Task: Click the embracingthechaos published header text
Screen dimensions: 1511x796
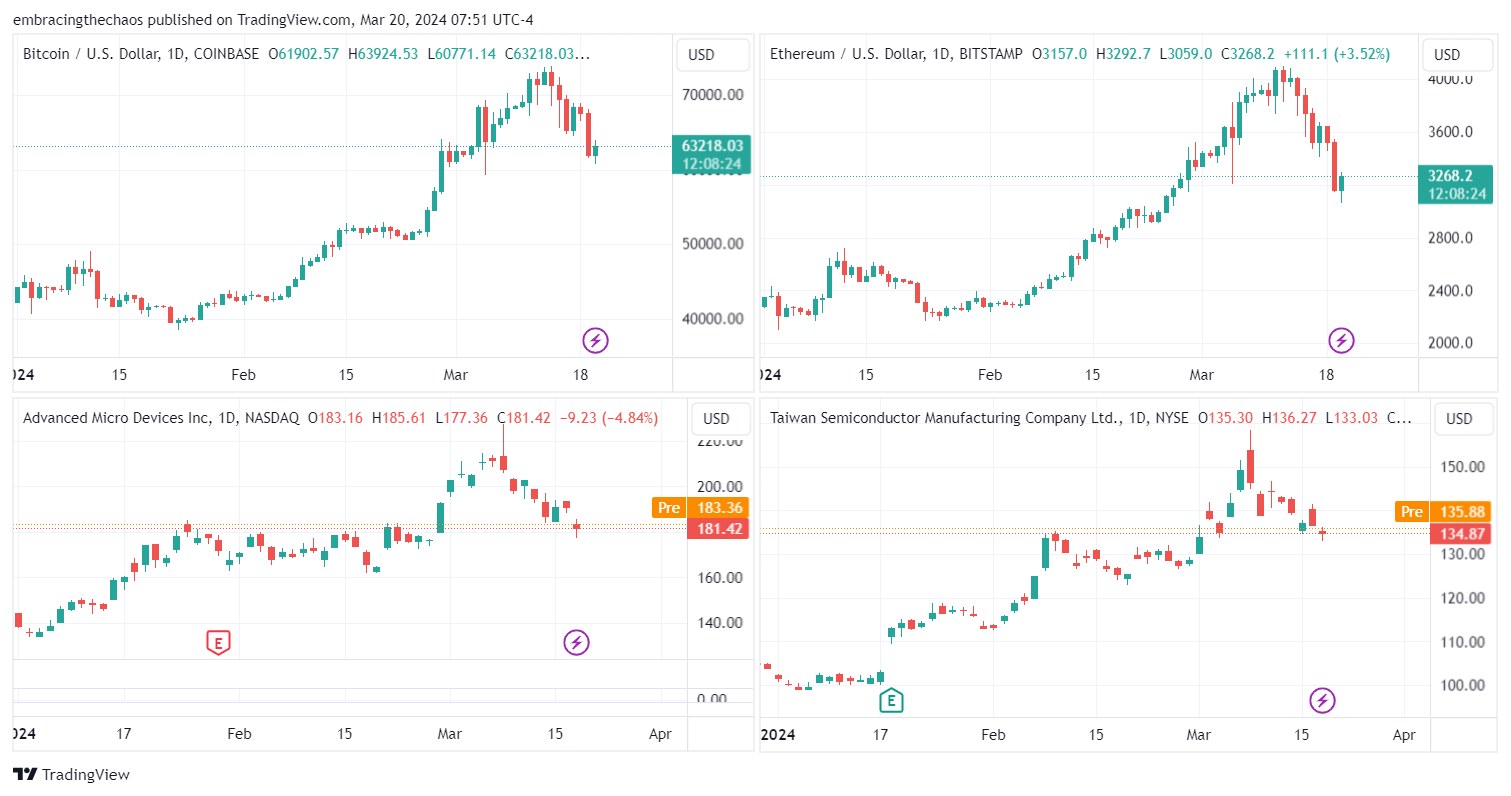Action: click(273, 19)
